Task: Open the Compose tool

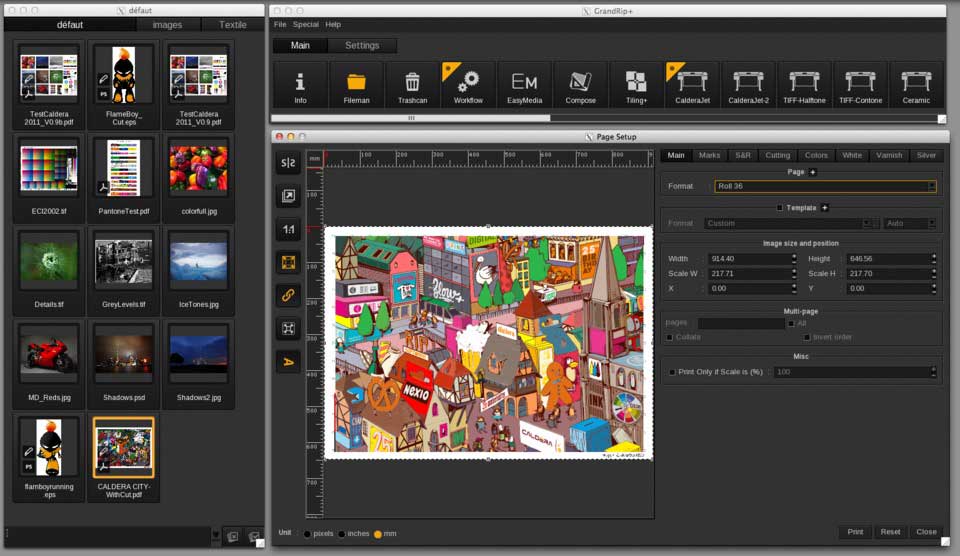Action: click(580, 85)
